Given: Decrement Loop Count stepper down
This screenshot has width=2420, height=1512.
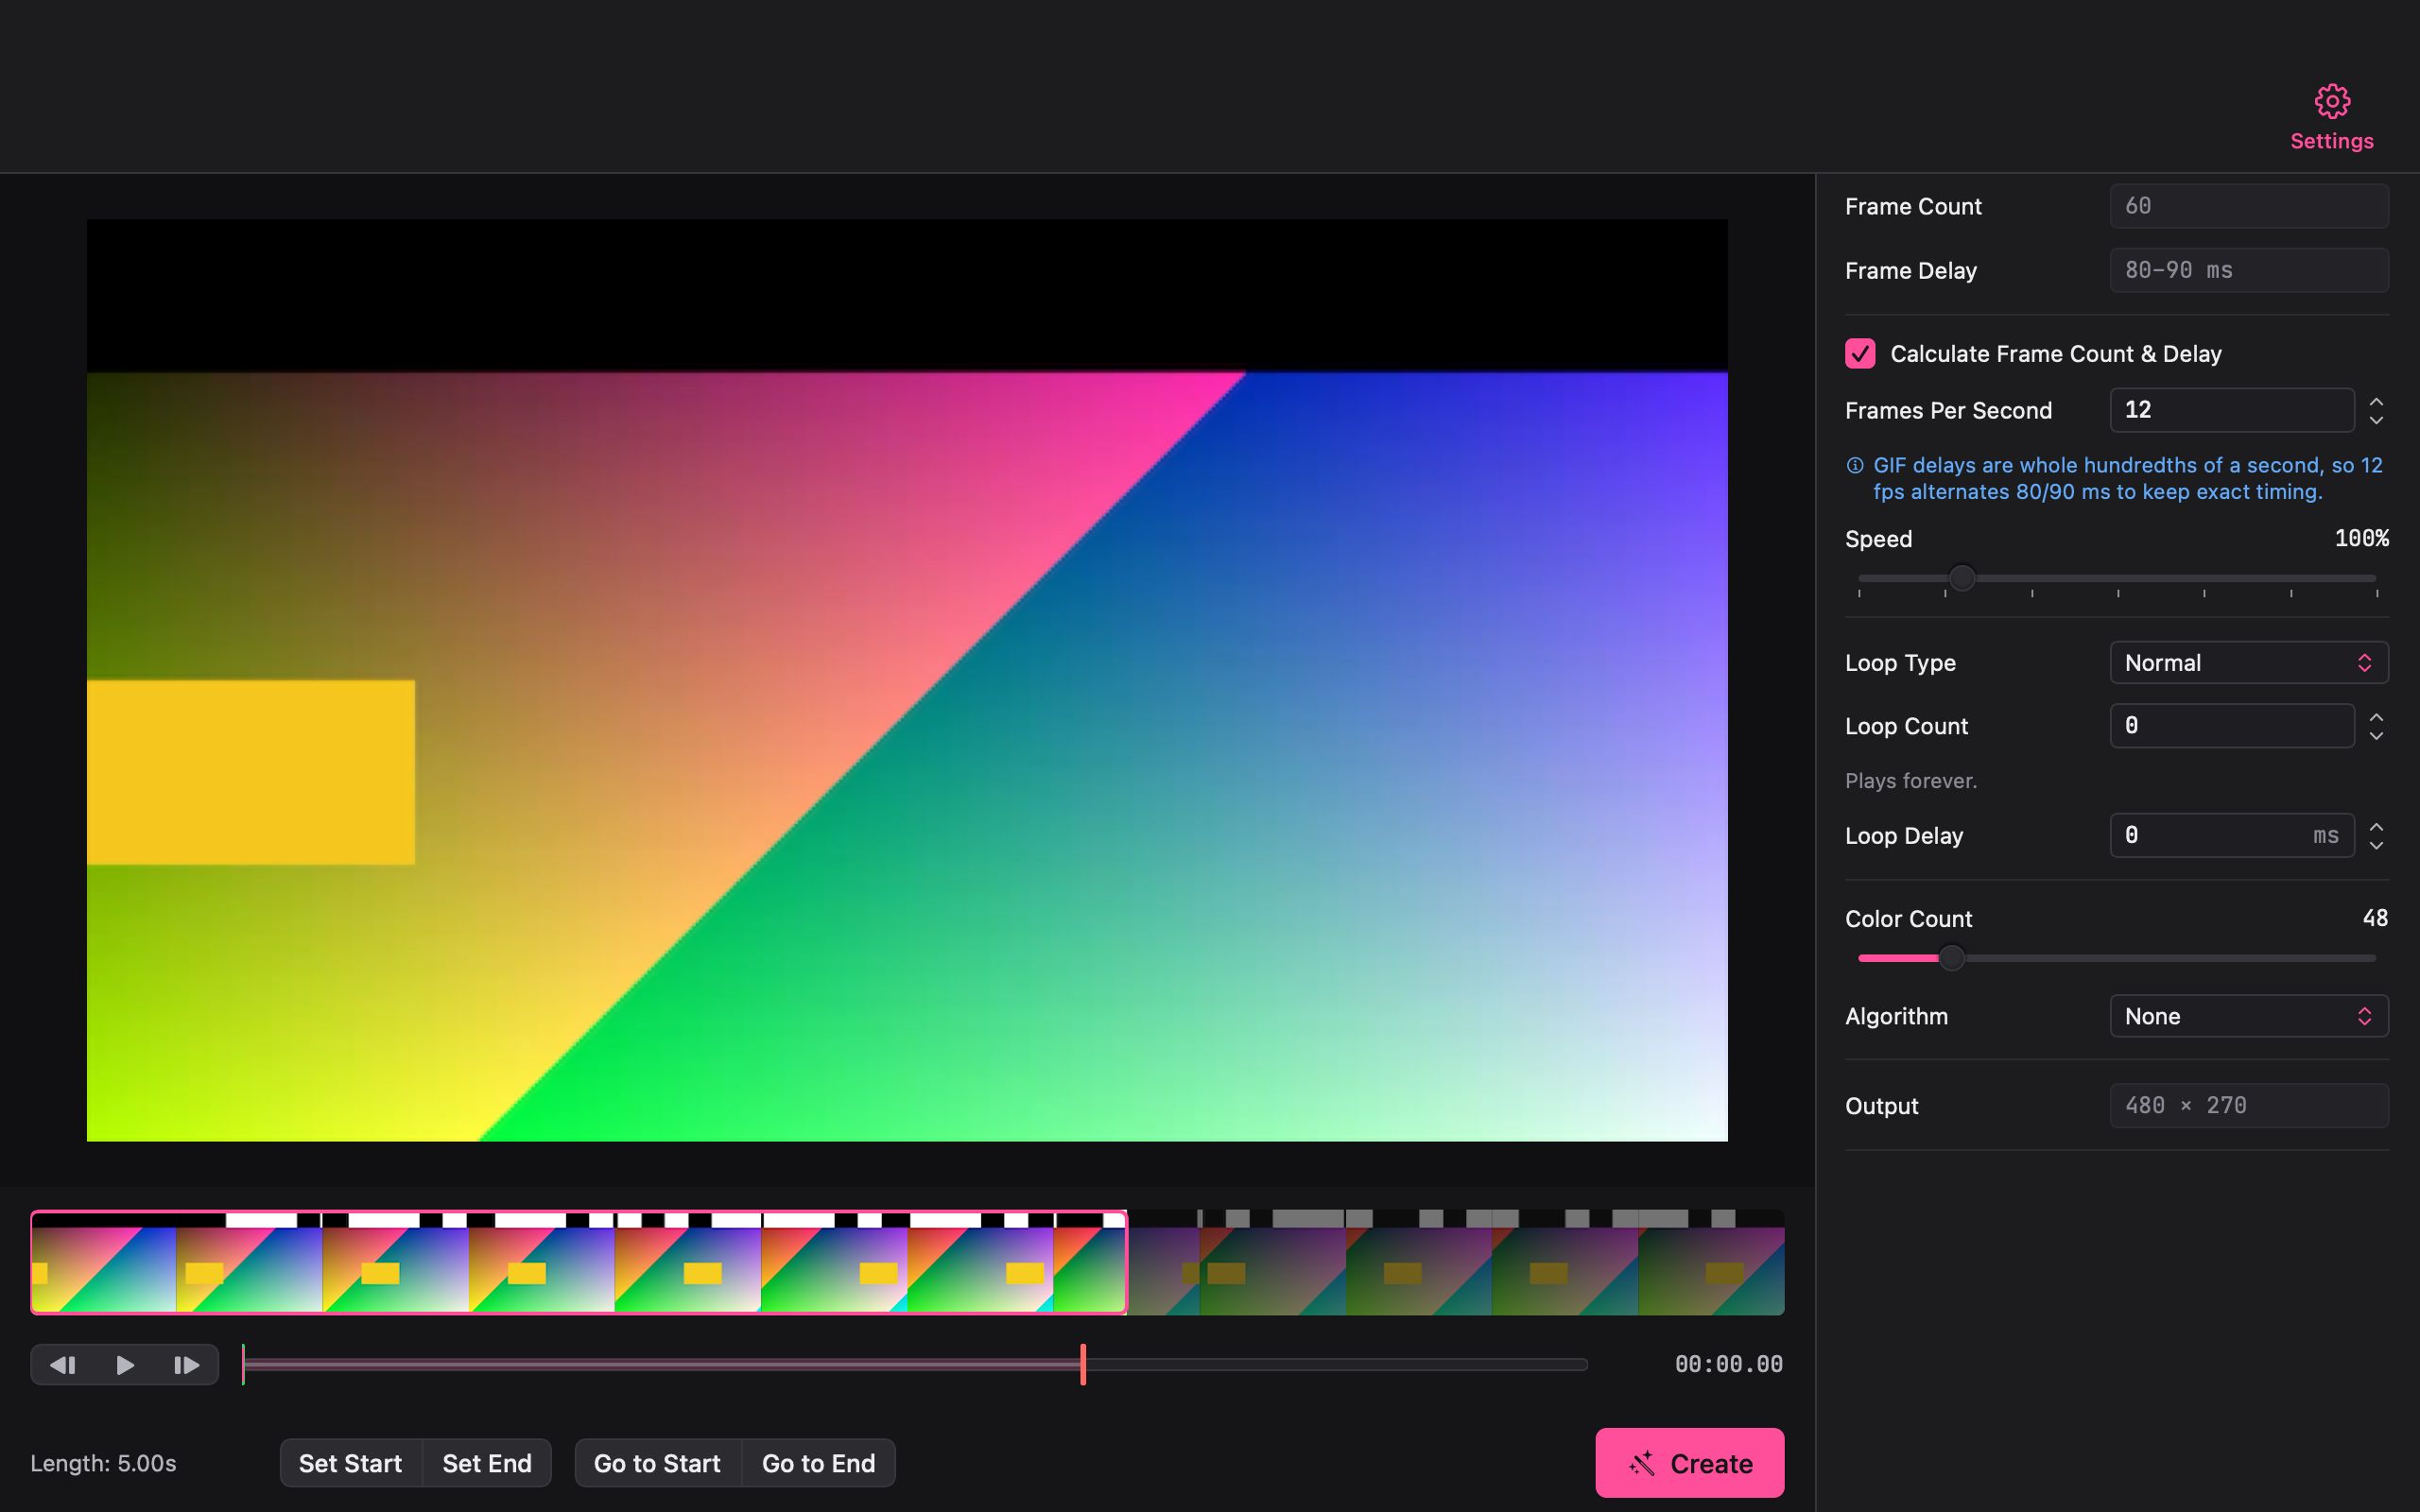Looking at the screenshot, I should [x=2376, y=735].
